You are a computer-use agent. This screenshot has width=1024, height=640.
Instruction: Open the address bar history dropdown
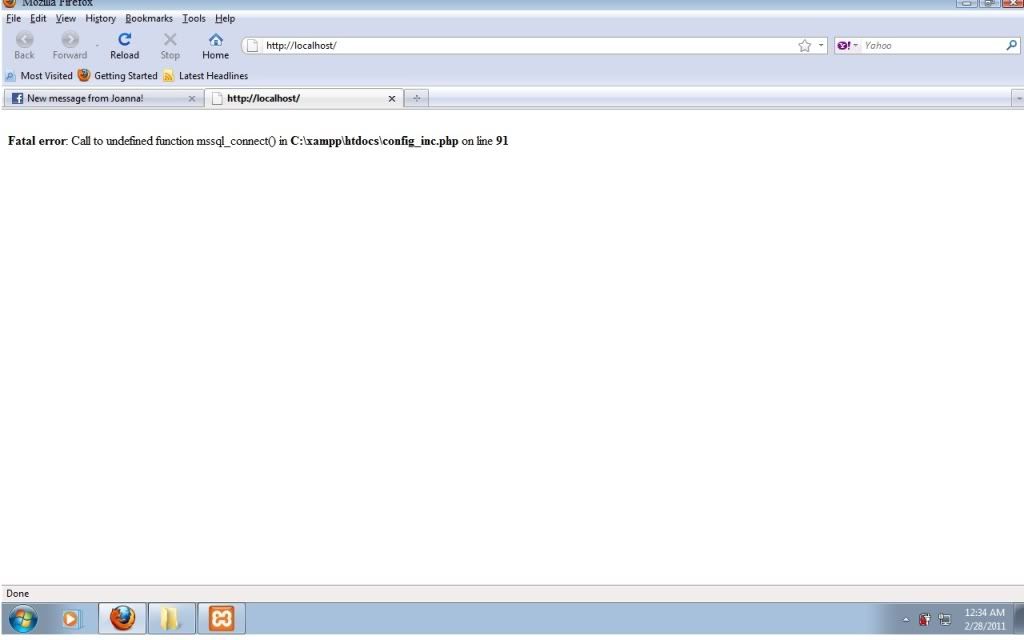pyautogui.click(x=821, y=45)
